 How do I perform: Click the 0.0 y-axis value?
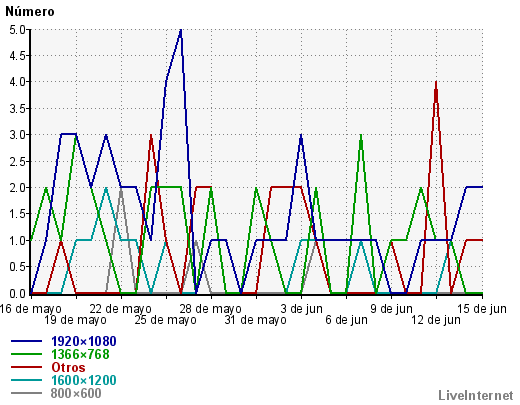(17, 293)
